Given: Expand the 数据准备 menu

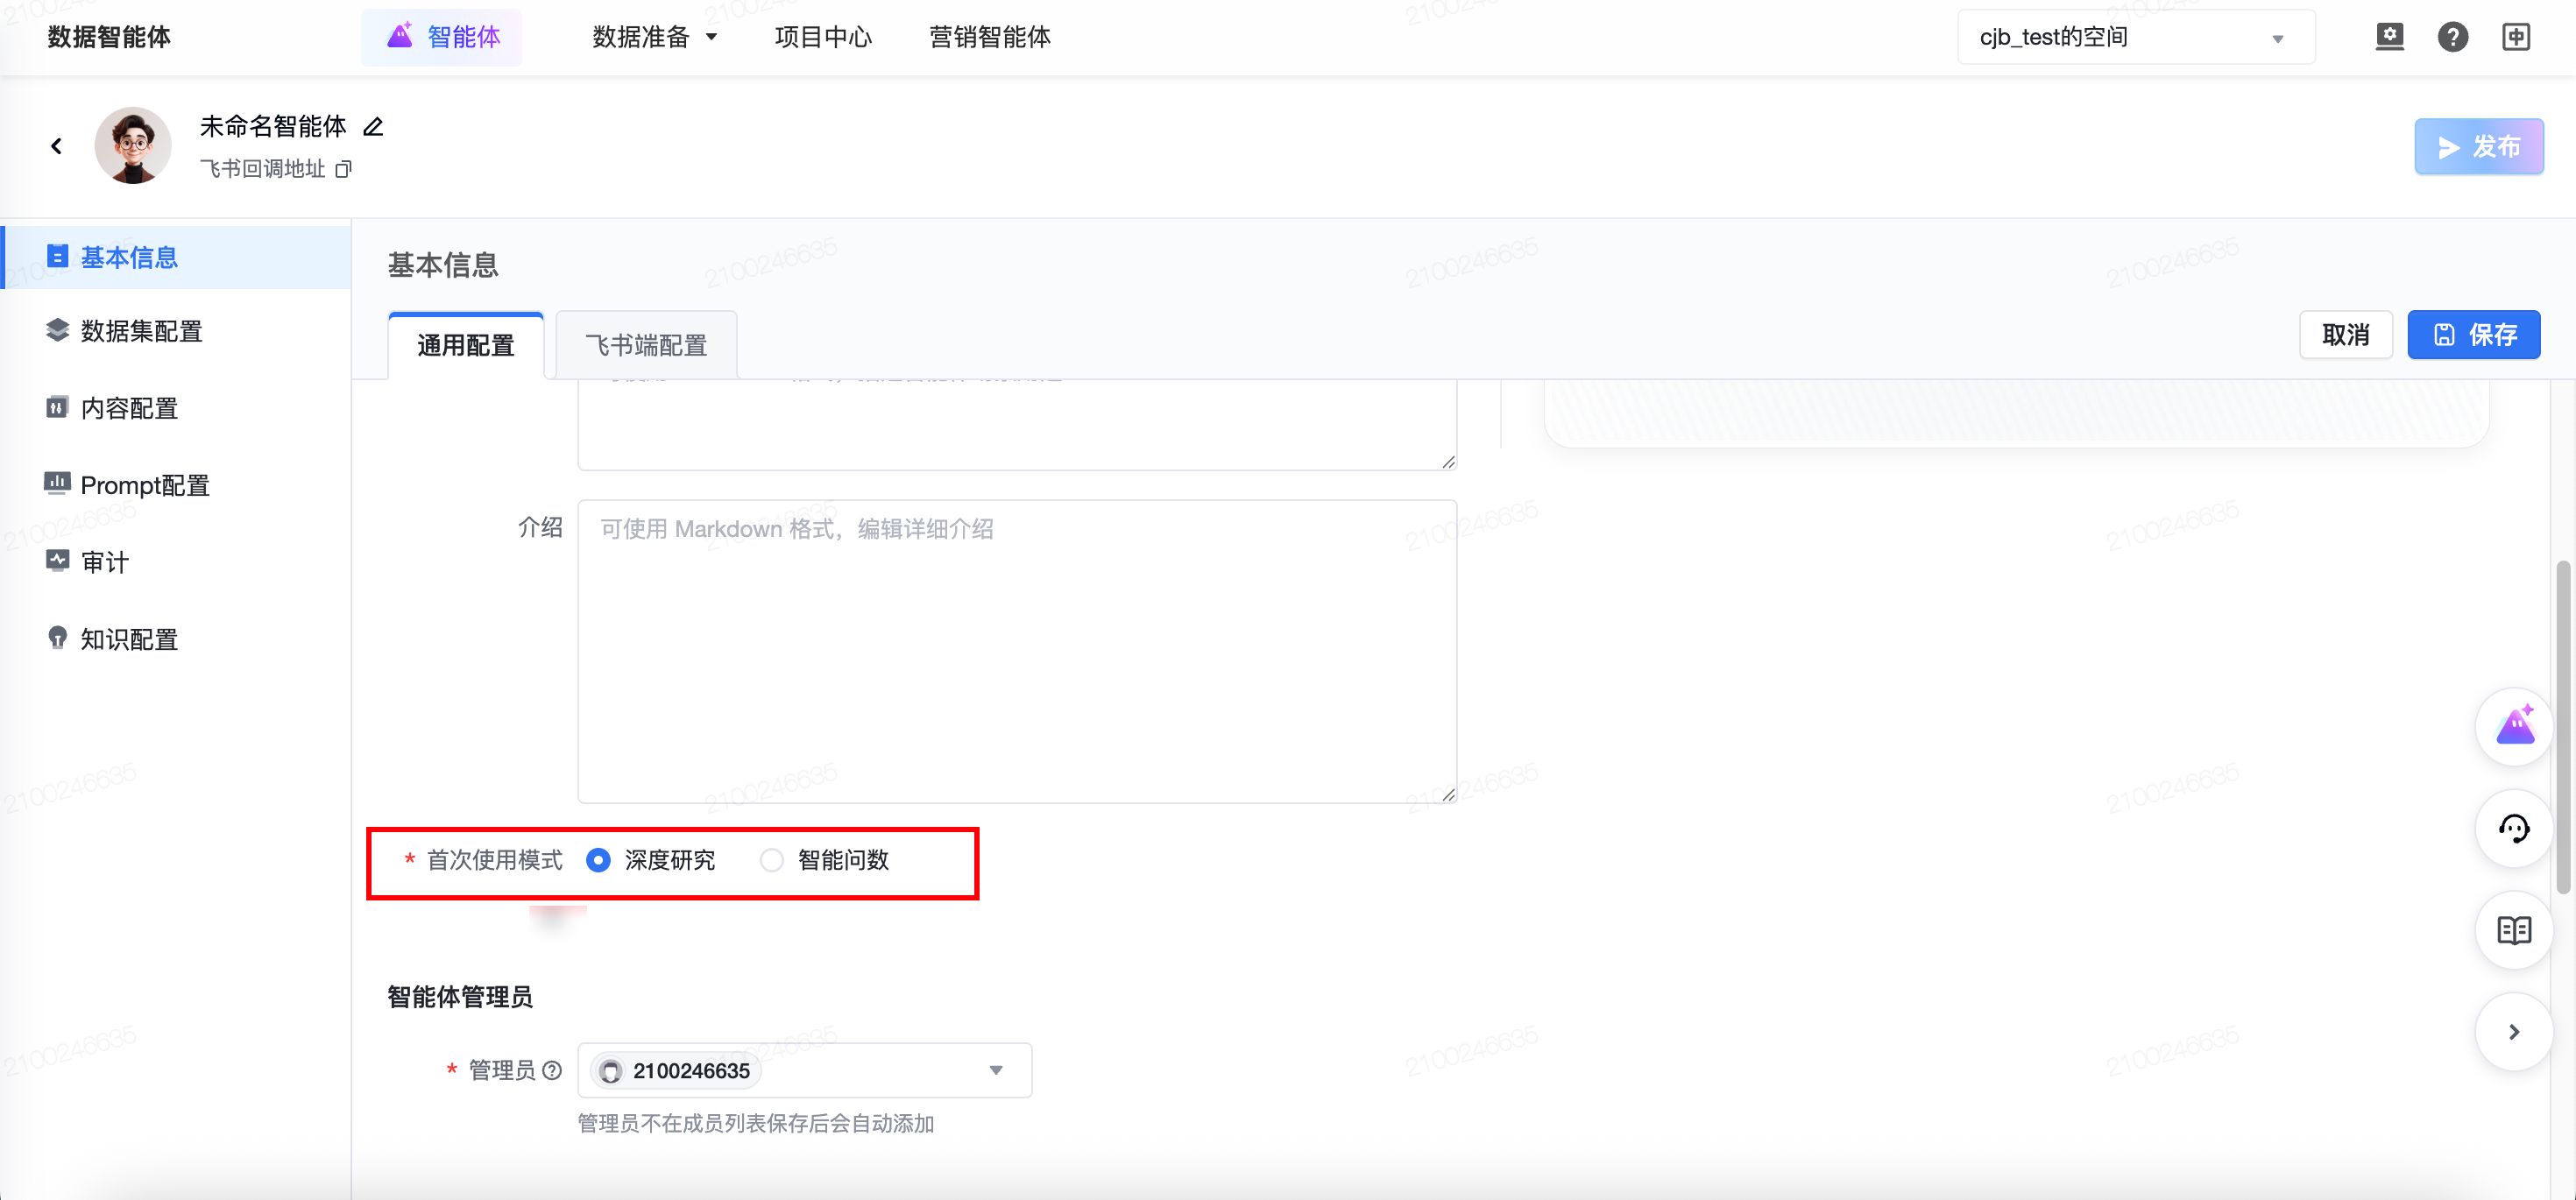Looking at the screenshot, I should pos(654,37).
